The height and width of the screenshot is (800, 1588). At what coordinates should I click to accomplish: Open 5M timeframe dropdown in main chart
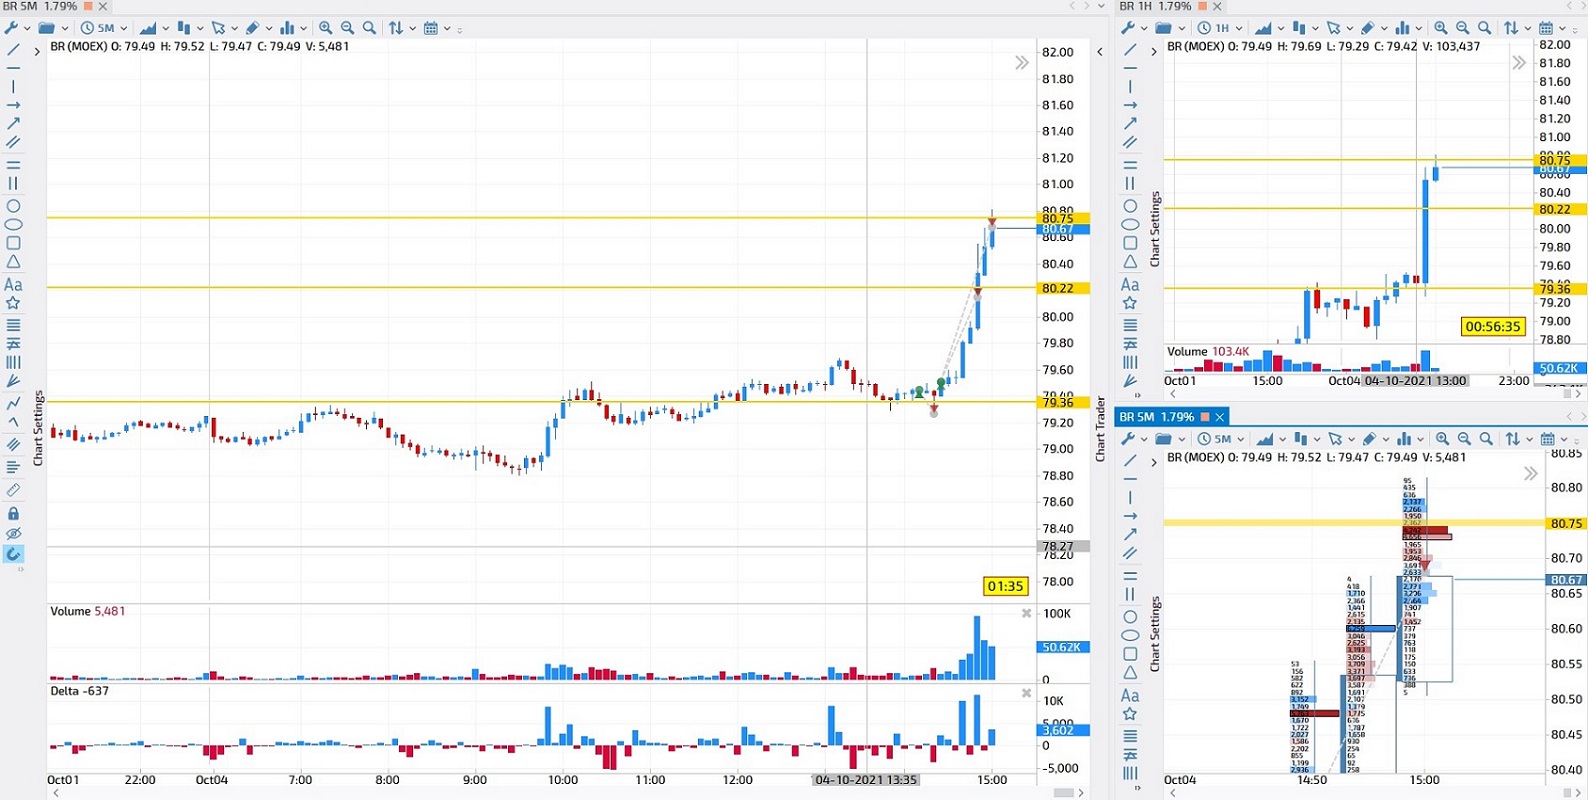coord(105,28)
